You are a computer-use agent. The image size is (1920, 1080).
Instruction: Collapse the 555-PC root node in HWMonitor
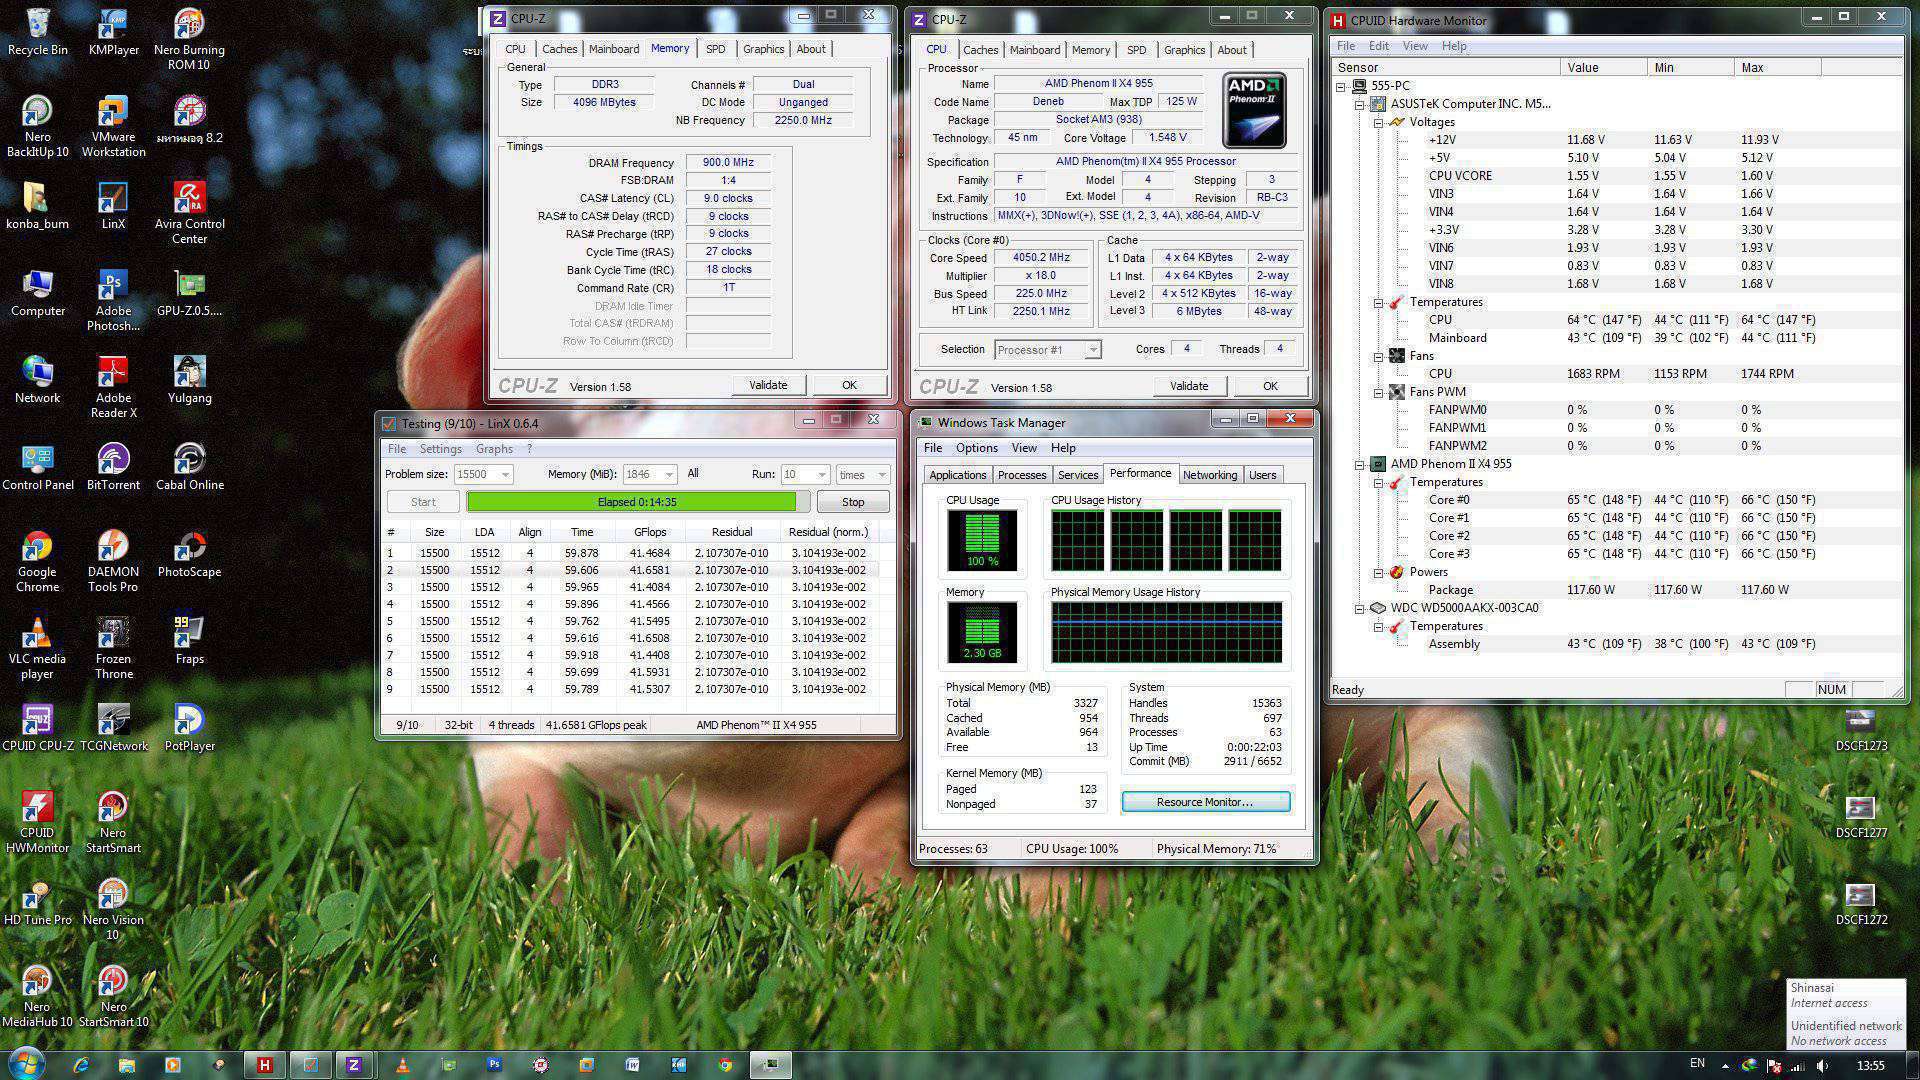click(x=1340, y=86)
